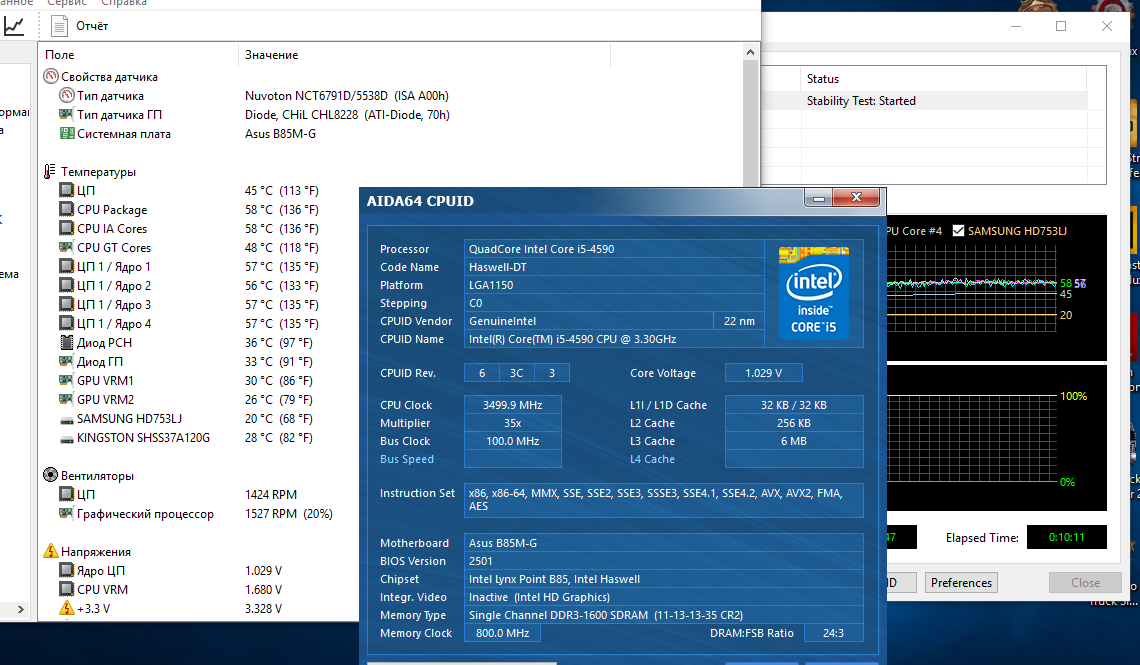The height and width of the screenshot is (665, 1140).
Task: Click the Multiplier value 35x
Action: pos(513,423)
